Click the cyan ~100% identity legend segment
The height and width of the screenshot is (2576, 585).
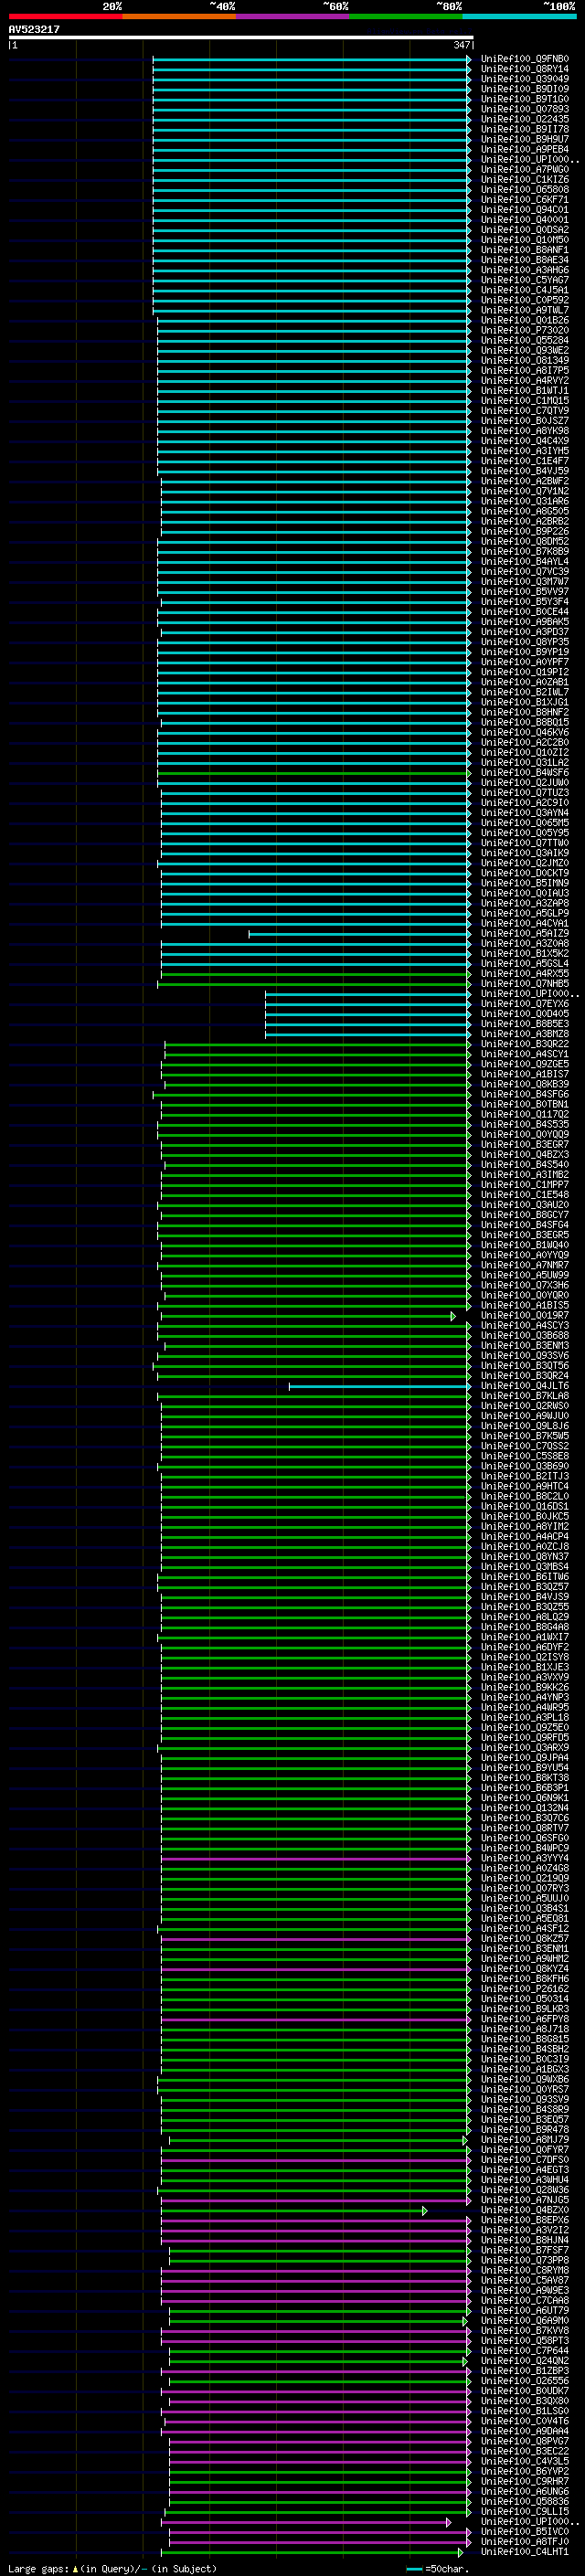click(520, 16)
